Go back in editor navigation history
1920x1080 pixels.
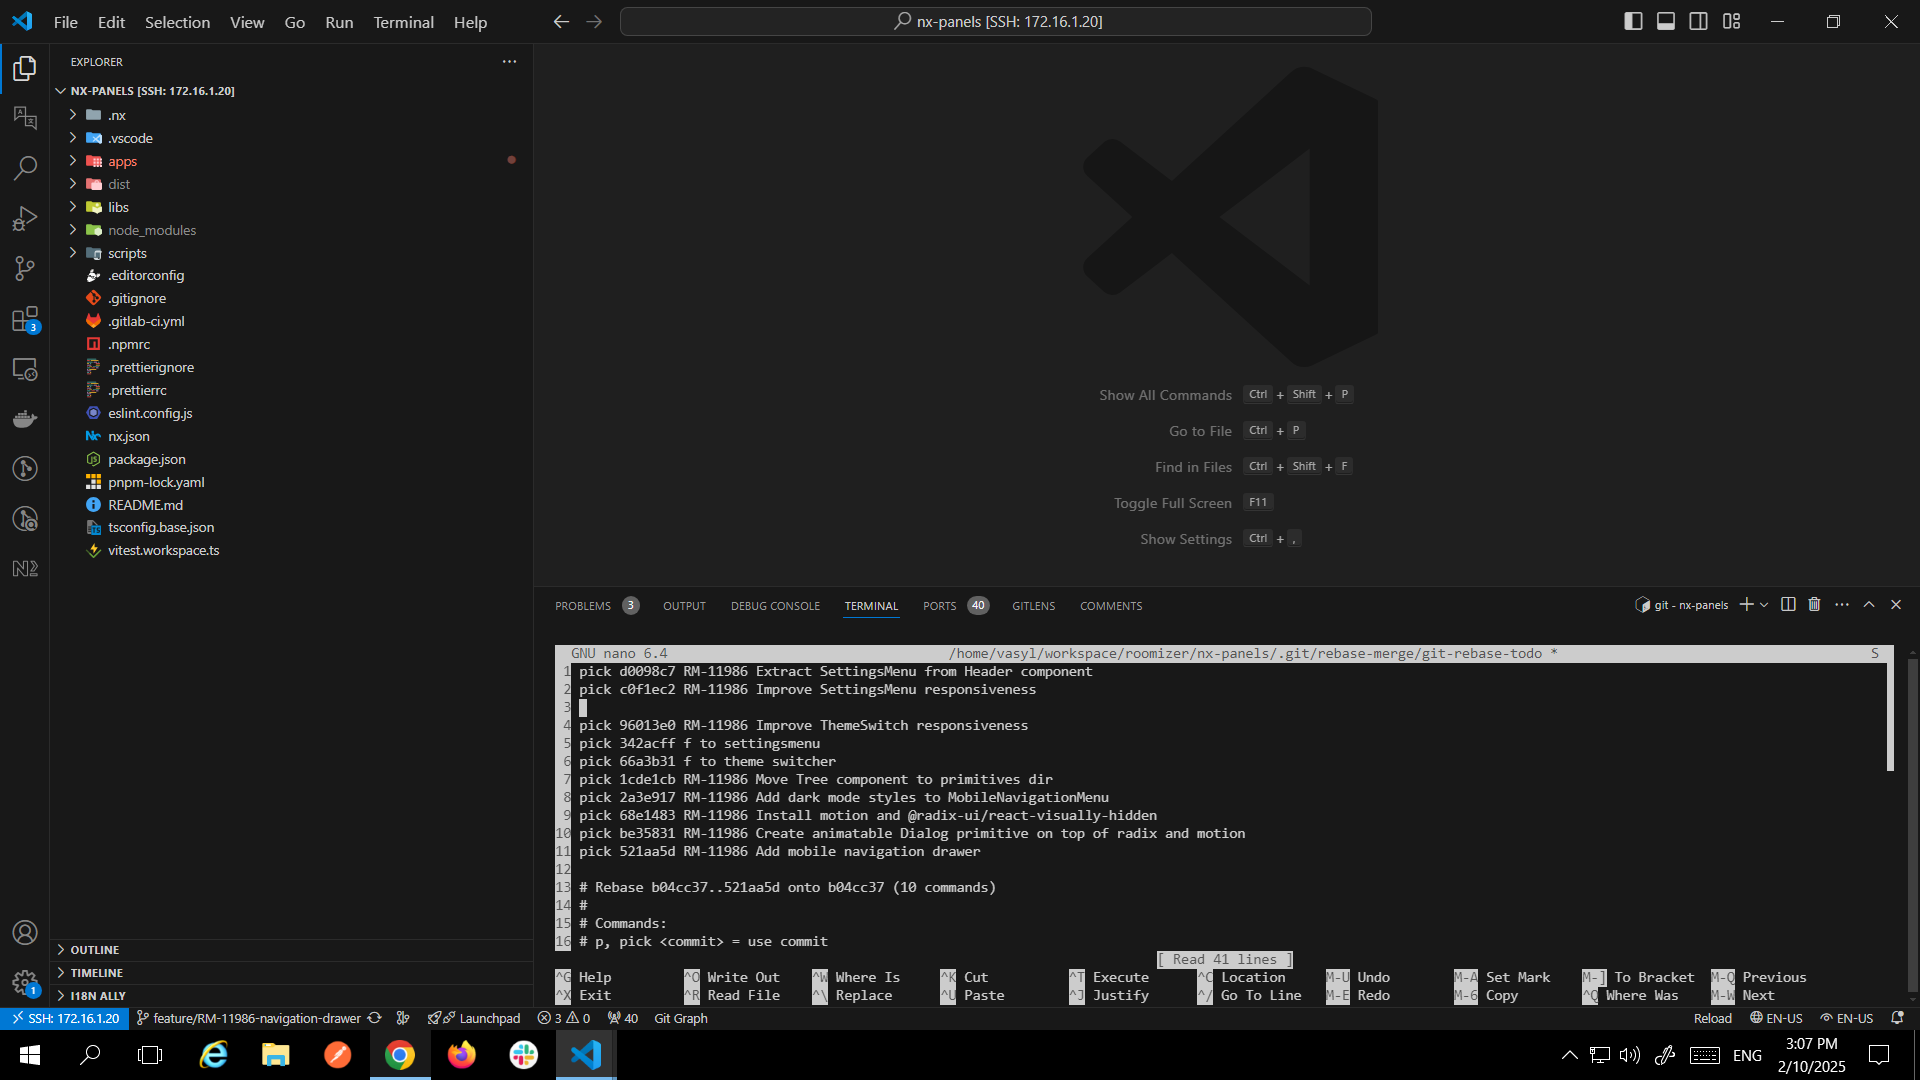(561, 22)
